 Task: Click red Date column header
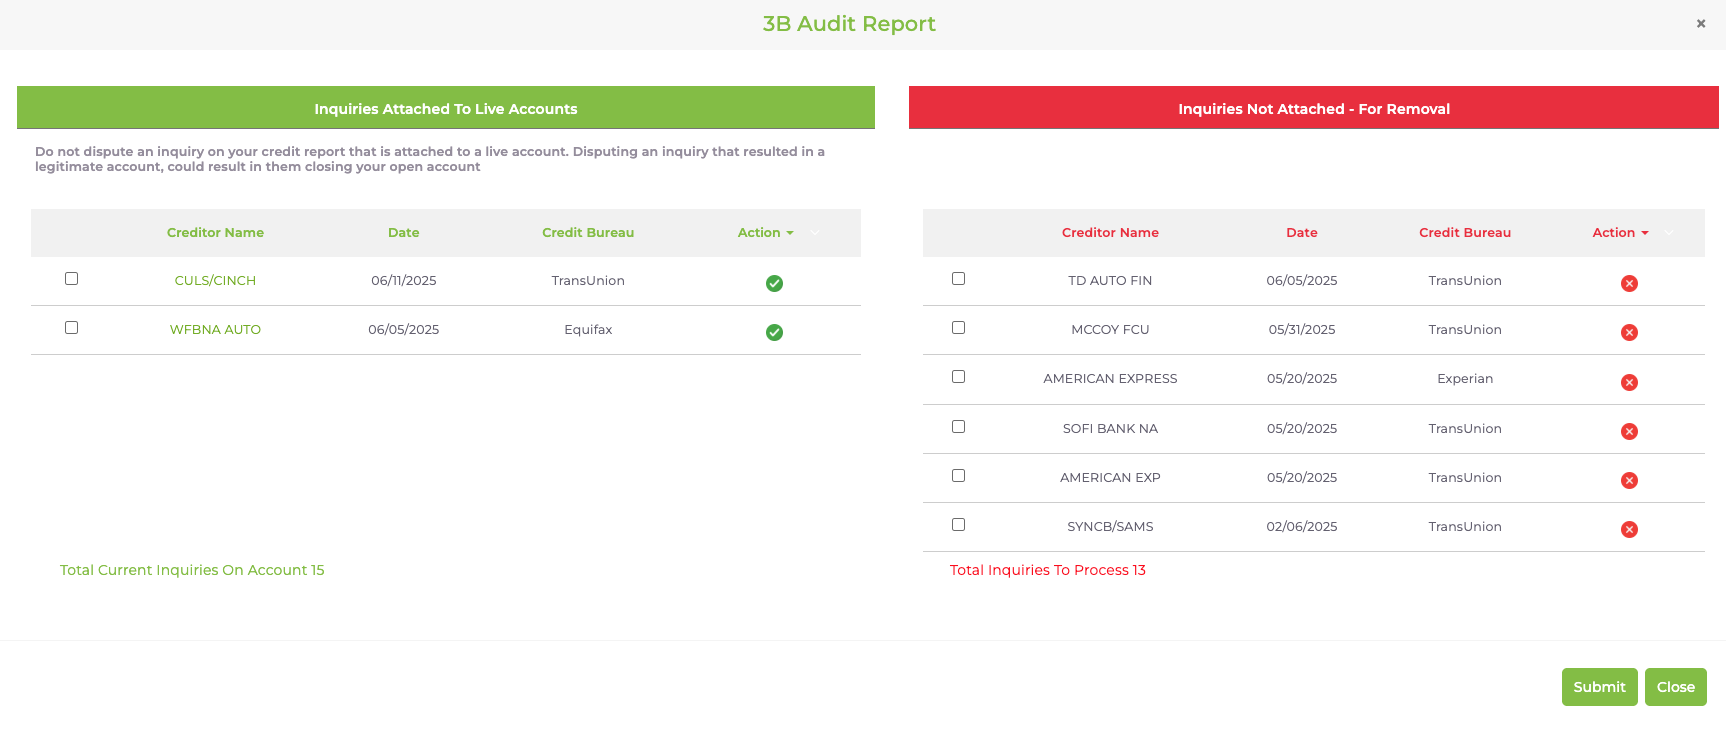coord(1302,232)
